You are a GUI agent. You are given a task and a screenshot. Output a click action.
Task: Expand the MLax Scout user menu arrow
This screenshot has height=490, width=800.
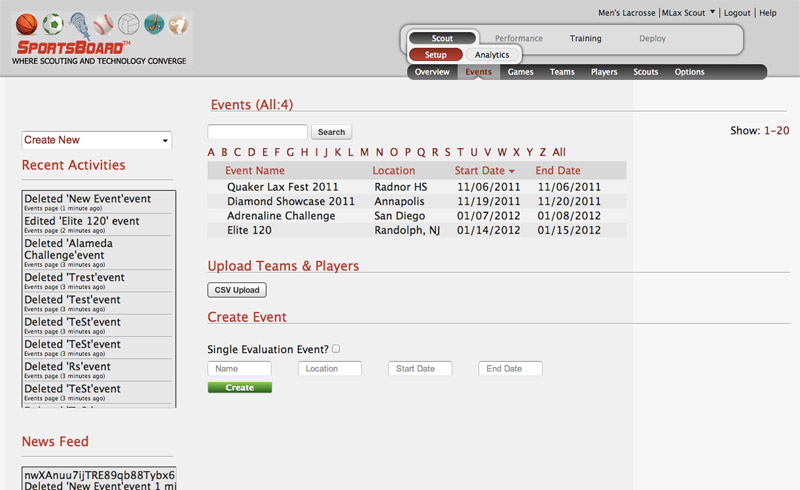tap(712, 13)
